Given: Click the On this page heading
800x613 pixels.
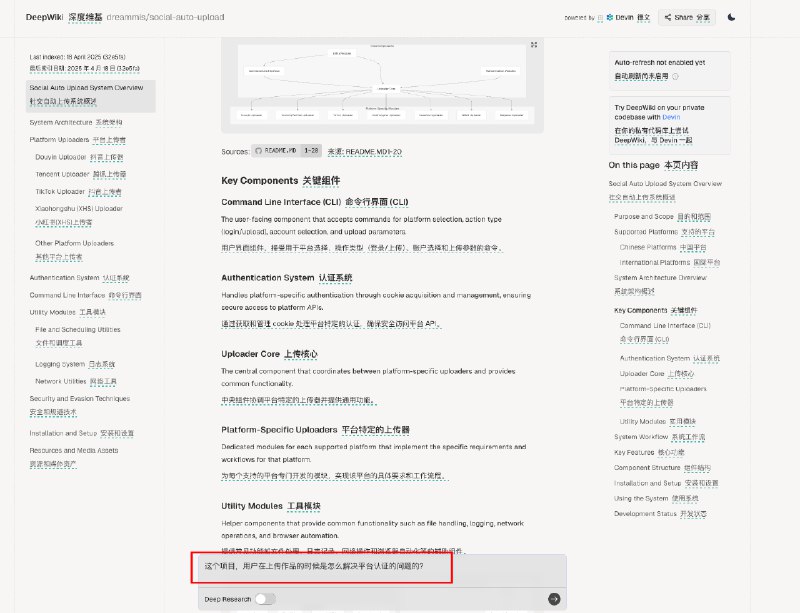Looking at the screenshot, I should 653,165.
